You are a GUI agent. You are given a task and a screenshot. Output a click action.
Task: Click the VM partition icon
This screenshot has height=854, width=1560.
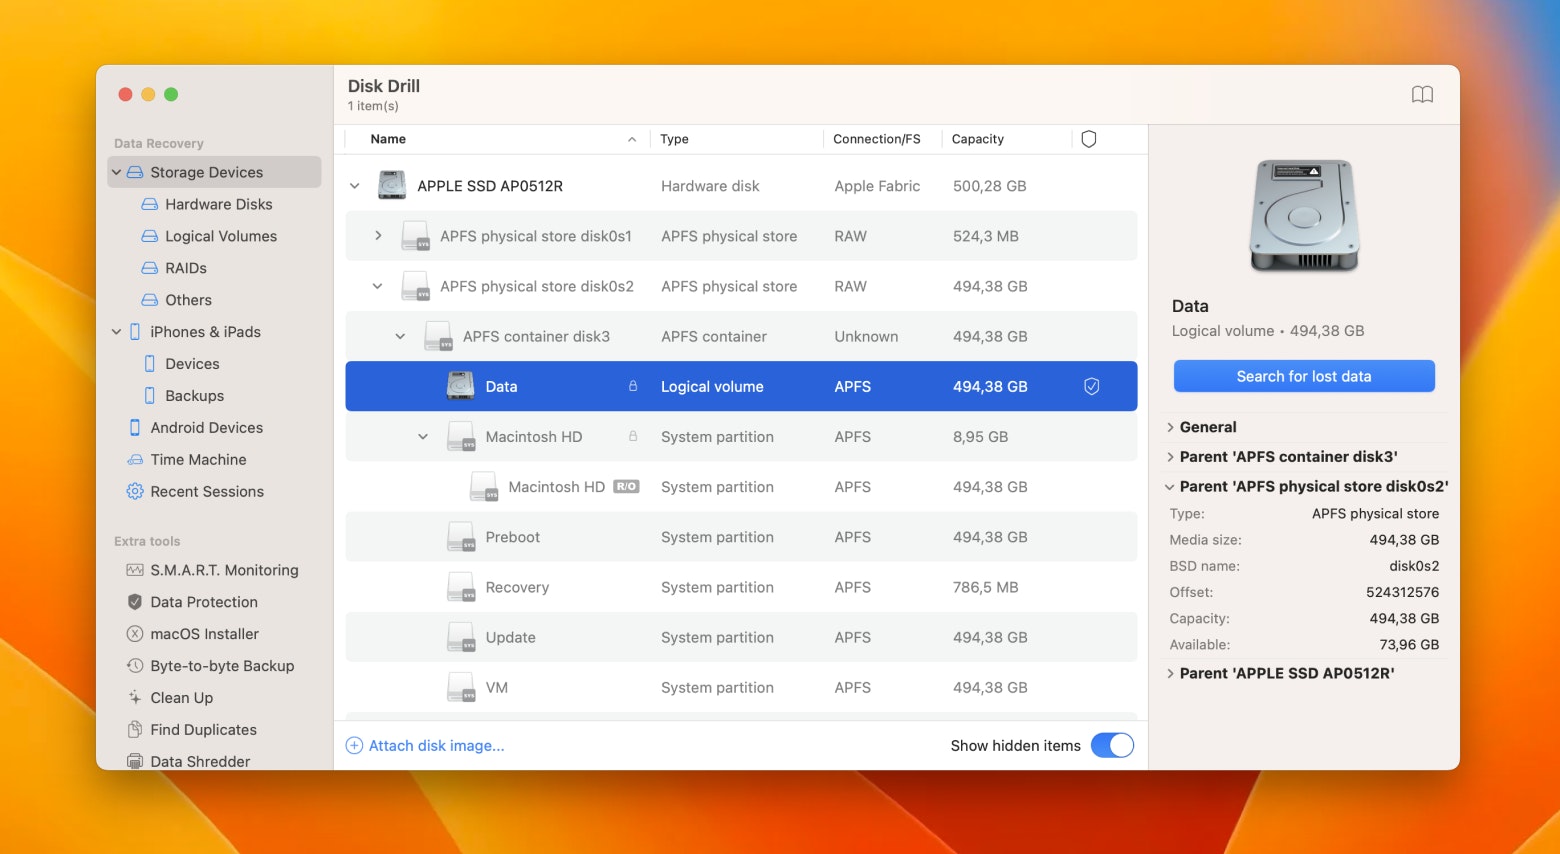pyautogui.click(x=461, y=687)
